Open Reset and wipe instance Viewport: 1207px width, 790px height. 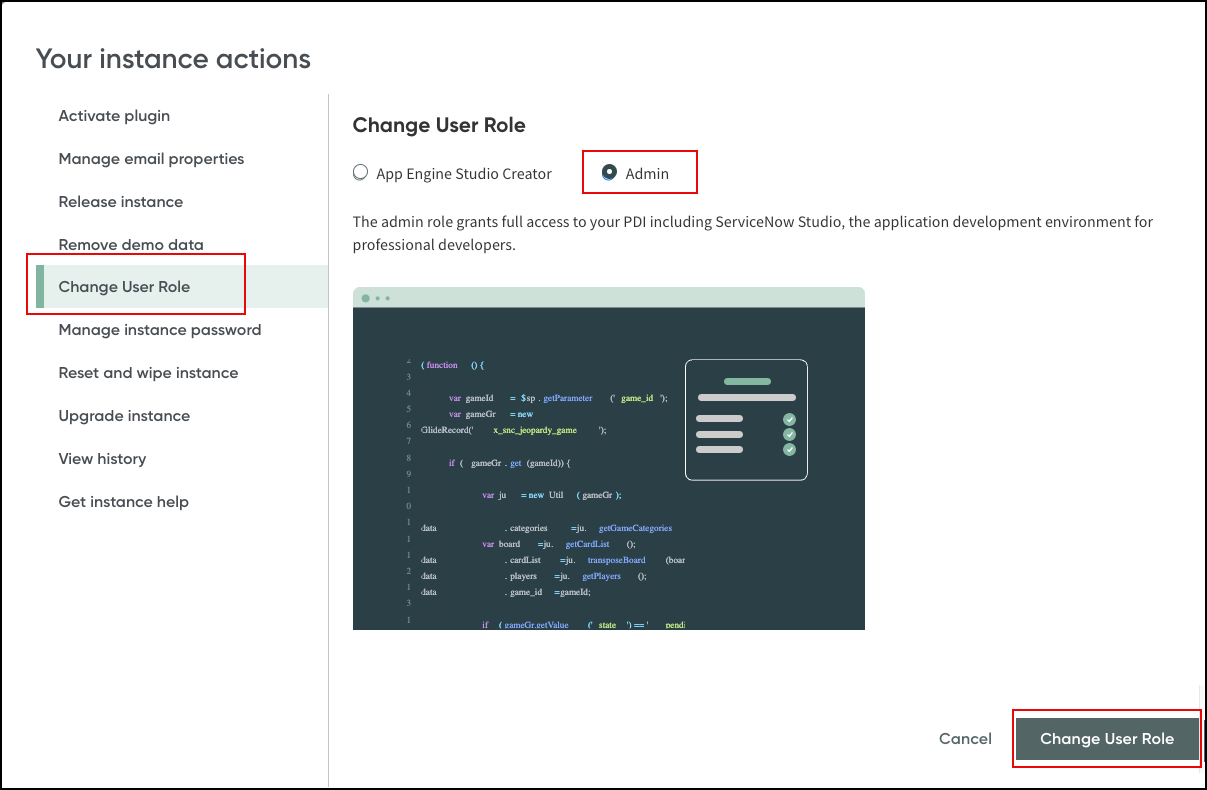point(148,373)
